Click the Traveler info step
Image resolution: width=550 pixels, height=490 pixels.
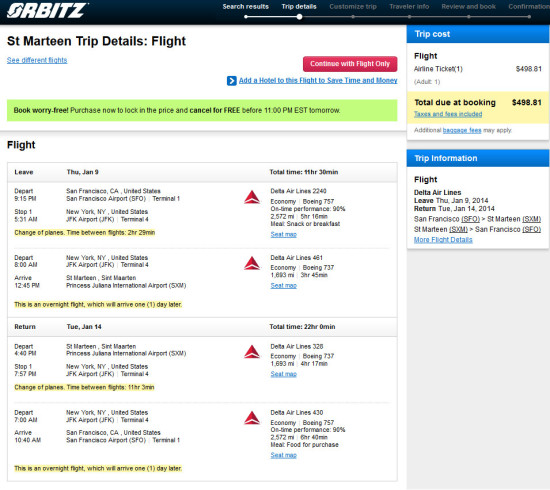pyautogui.click(x=409, y=7)
